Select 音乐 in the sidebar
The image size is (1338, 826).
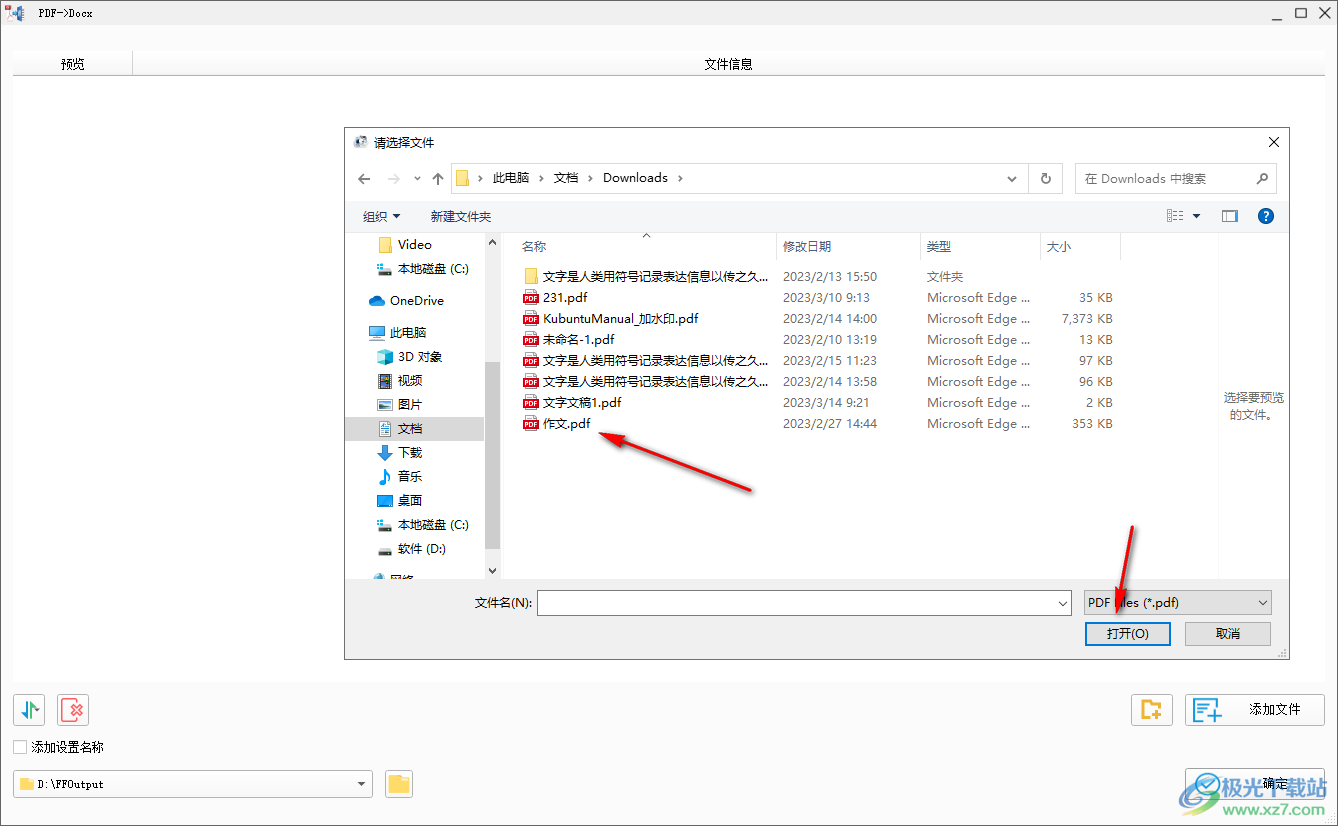tap(399, 476)
